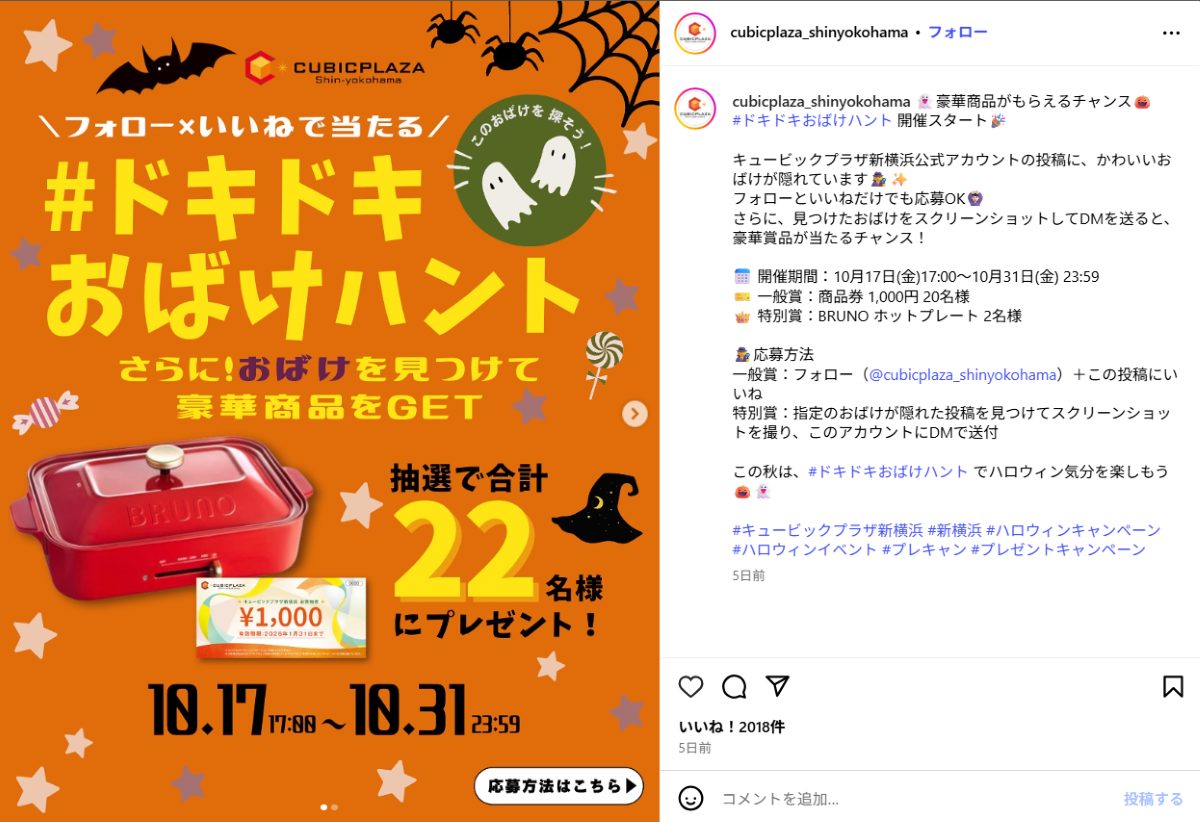Screen dimensions: 1200x822
Task: Click caption profile avatar next to username
Action: pos(695,108)
